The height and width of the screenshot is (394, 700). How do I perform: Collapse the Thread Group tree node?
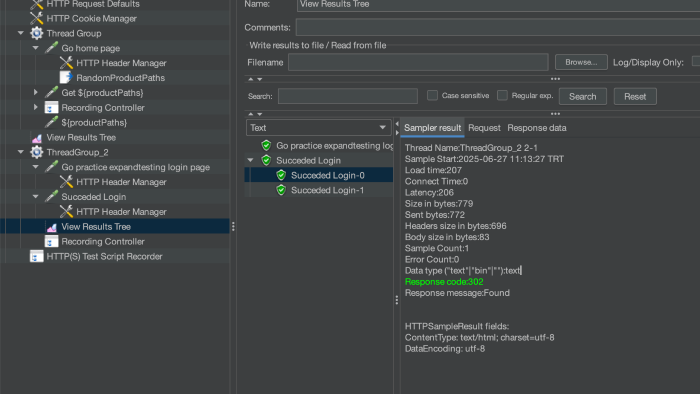[x=21, y=33]
